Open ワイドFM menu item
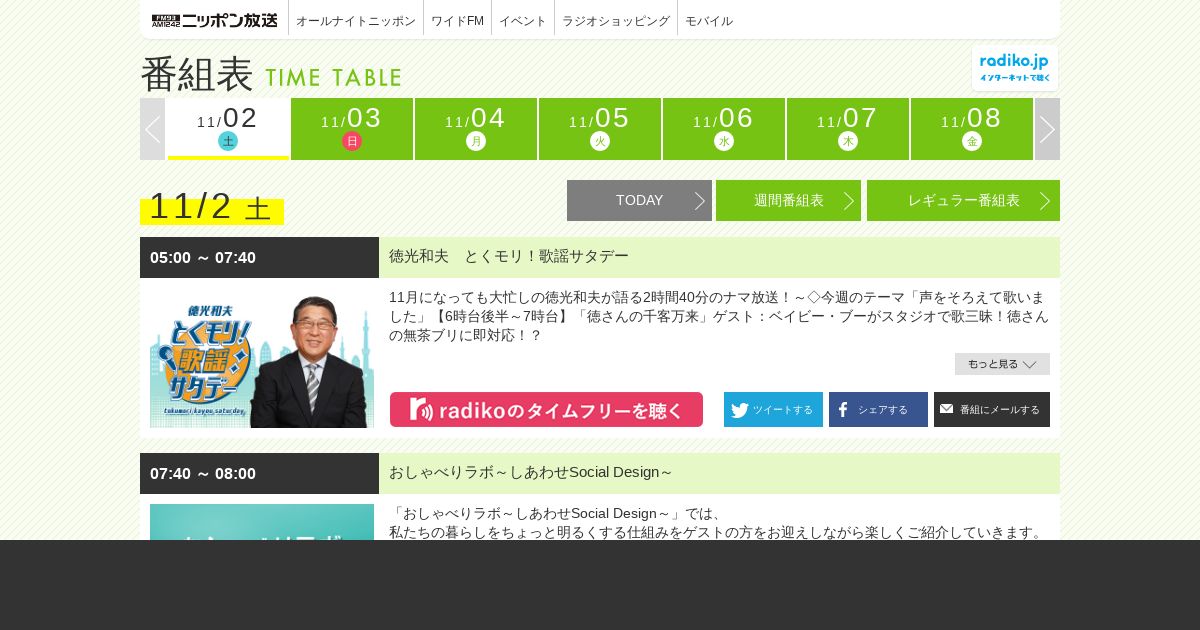 pyautogui.click(x=457, y=20)
